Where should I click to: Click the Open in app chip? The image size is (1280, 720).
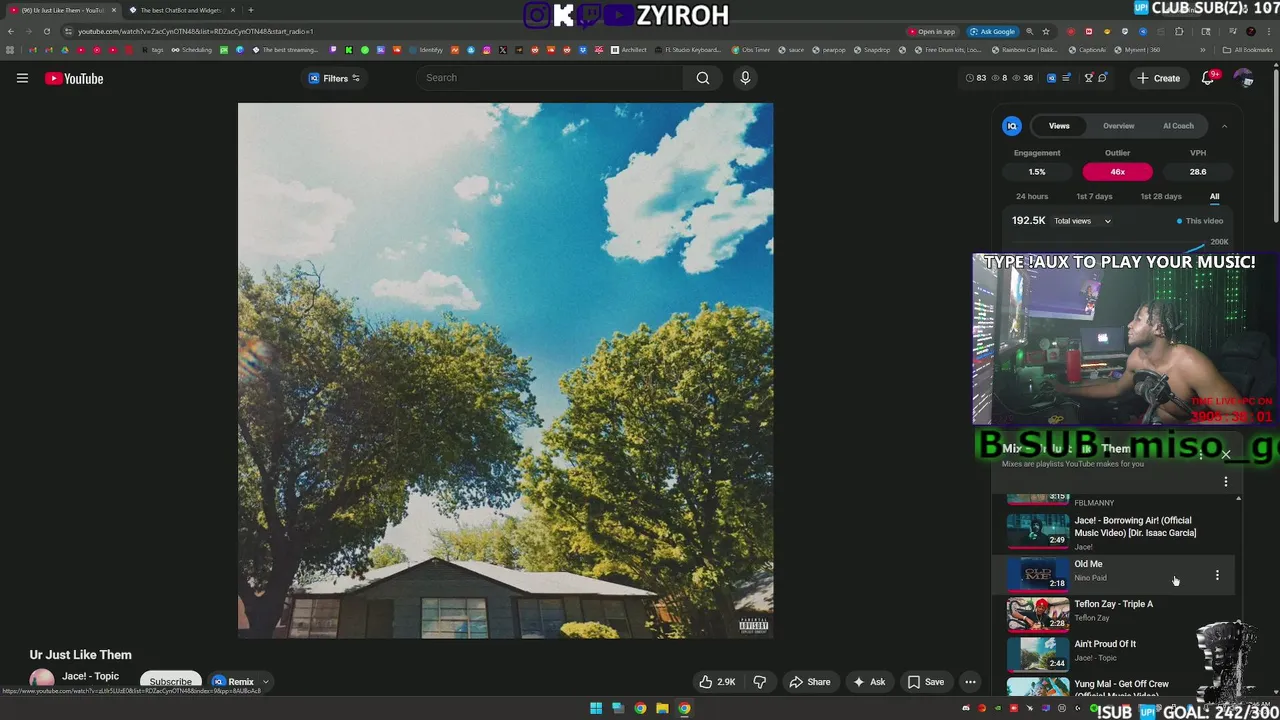click(931, 31)
